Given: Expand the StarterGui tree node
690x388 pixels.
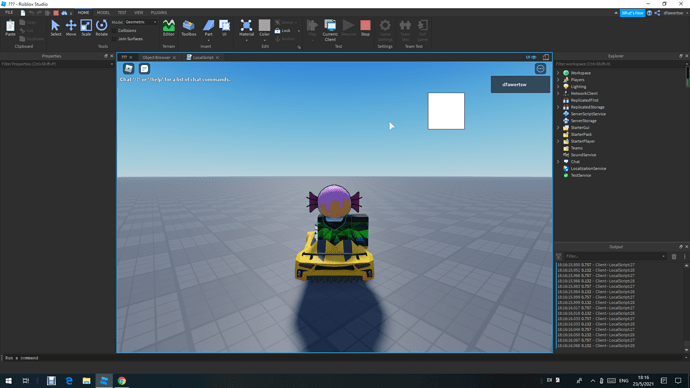Looking at the screenshot, I should (x=558, y=128).
